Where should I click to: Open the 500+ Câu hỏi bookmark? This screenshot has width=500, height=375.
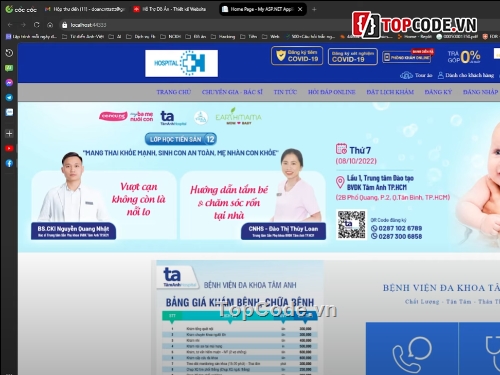(x=310, y=37)
